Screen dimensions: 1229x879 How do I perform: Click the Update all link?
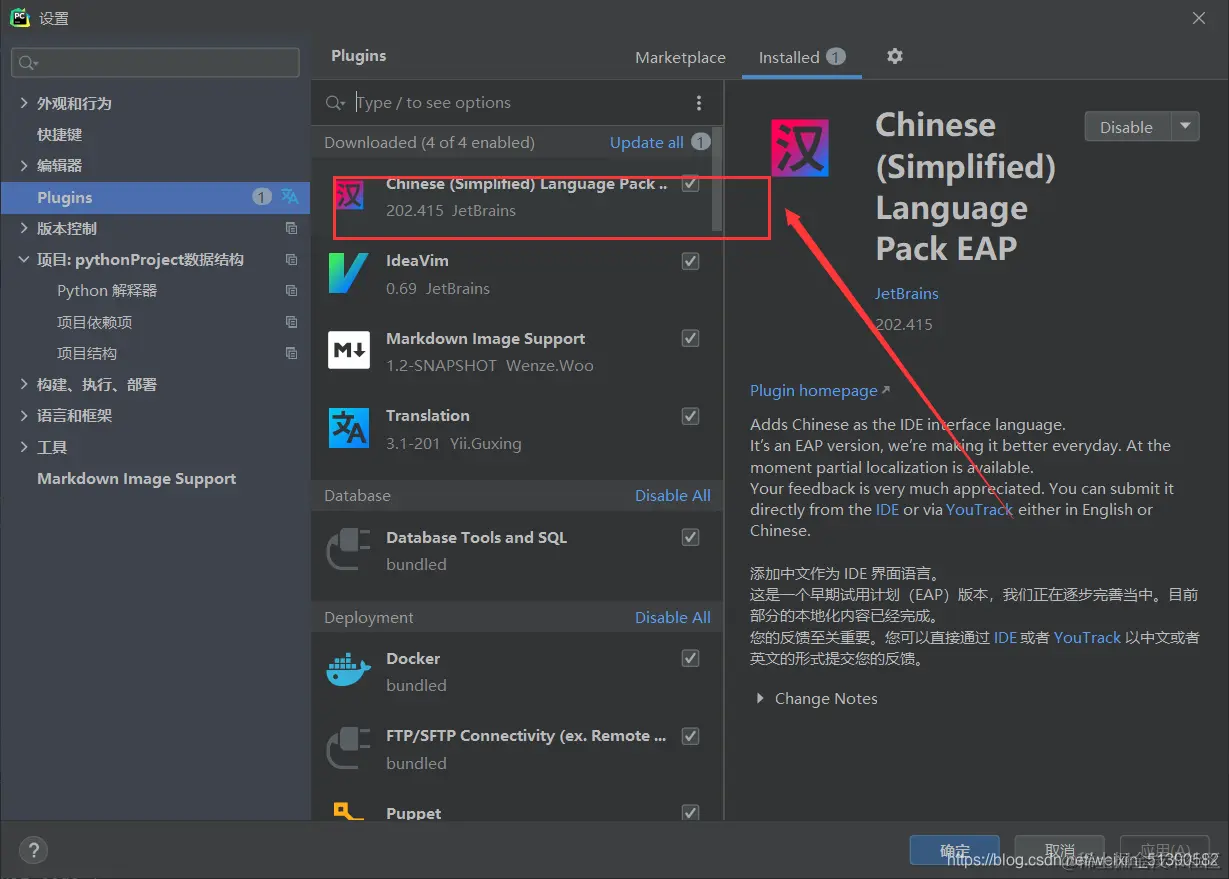tap(647, 142)
